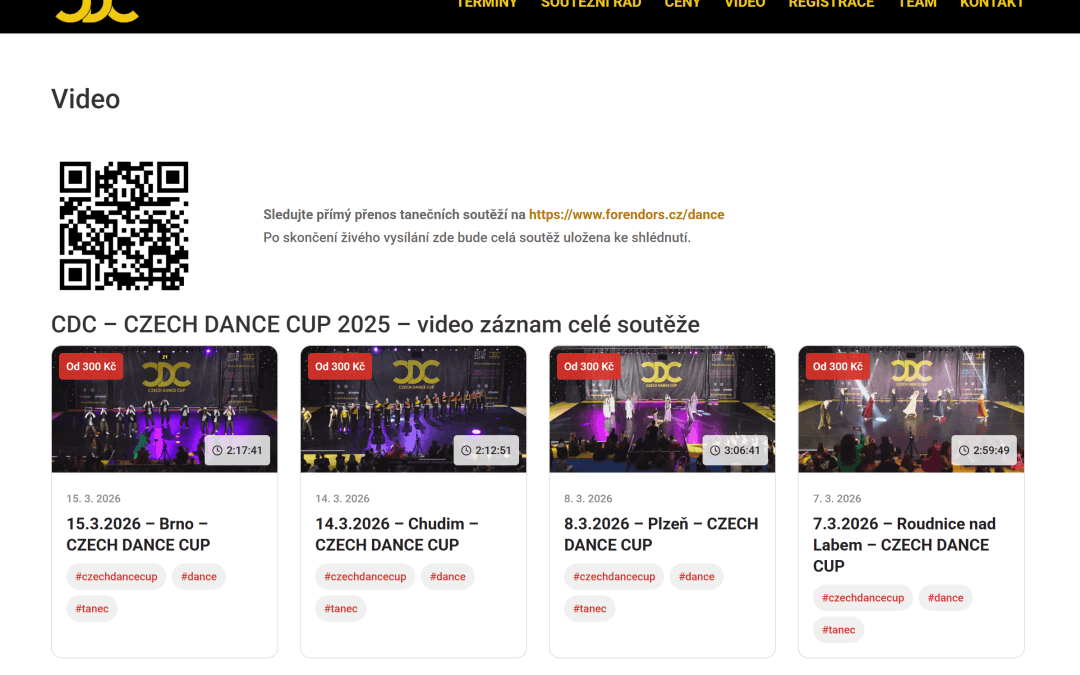Click the Od 300 Kč badge on the Plzeň video

click(x=588, y=366)
